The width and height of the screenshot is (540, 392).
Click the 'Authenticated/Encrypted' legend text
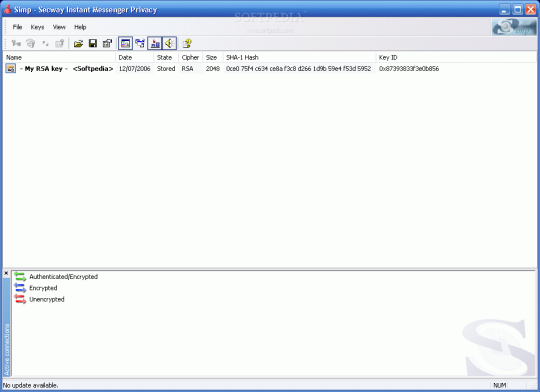click(63, 277)
